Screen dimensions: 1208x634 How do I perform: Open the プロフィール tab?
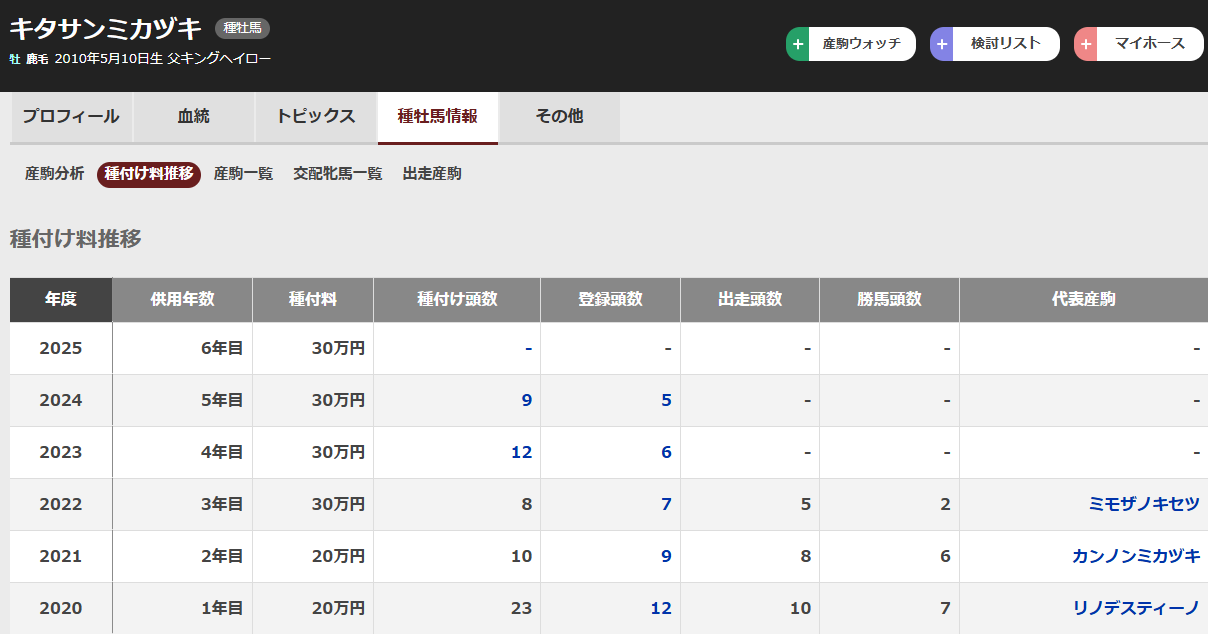point(71,117)
